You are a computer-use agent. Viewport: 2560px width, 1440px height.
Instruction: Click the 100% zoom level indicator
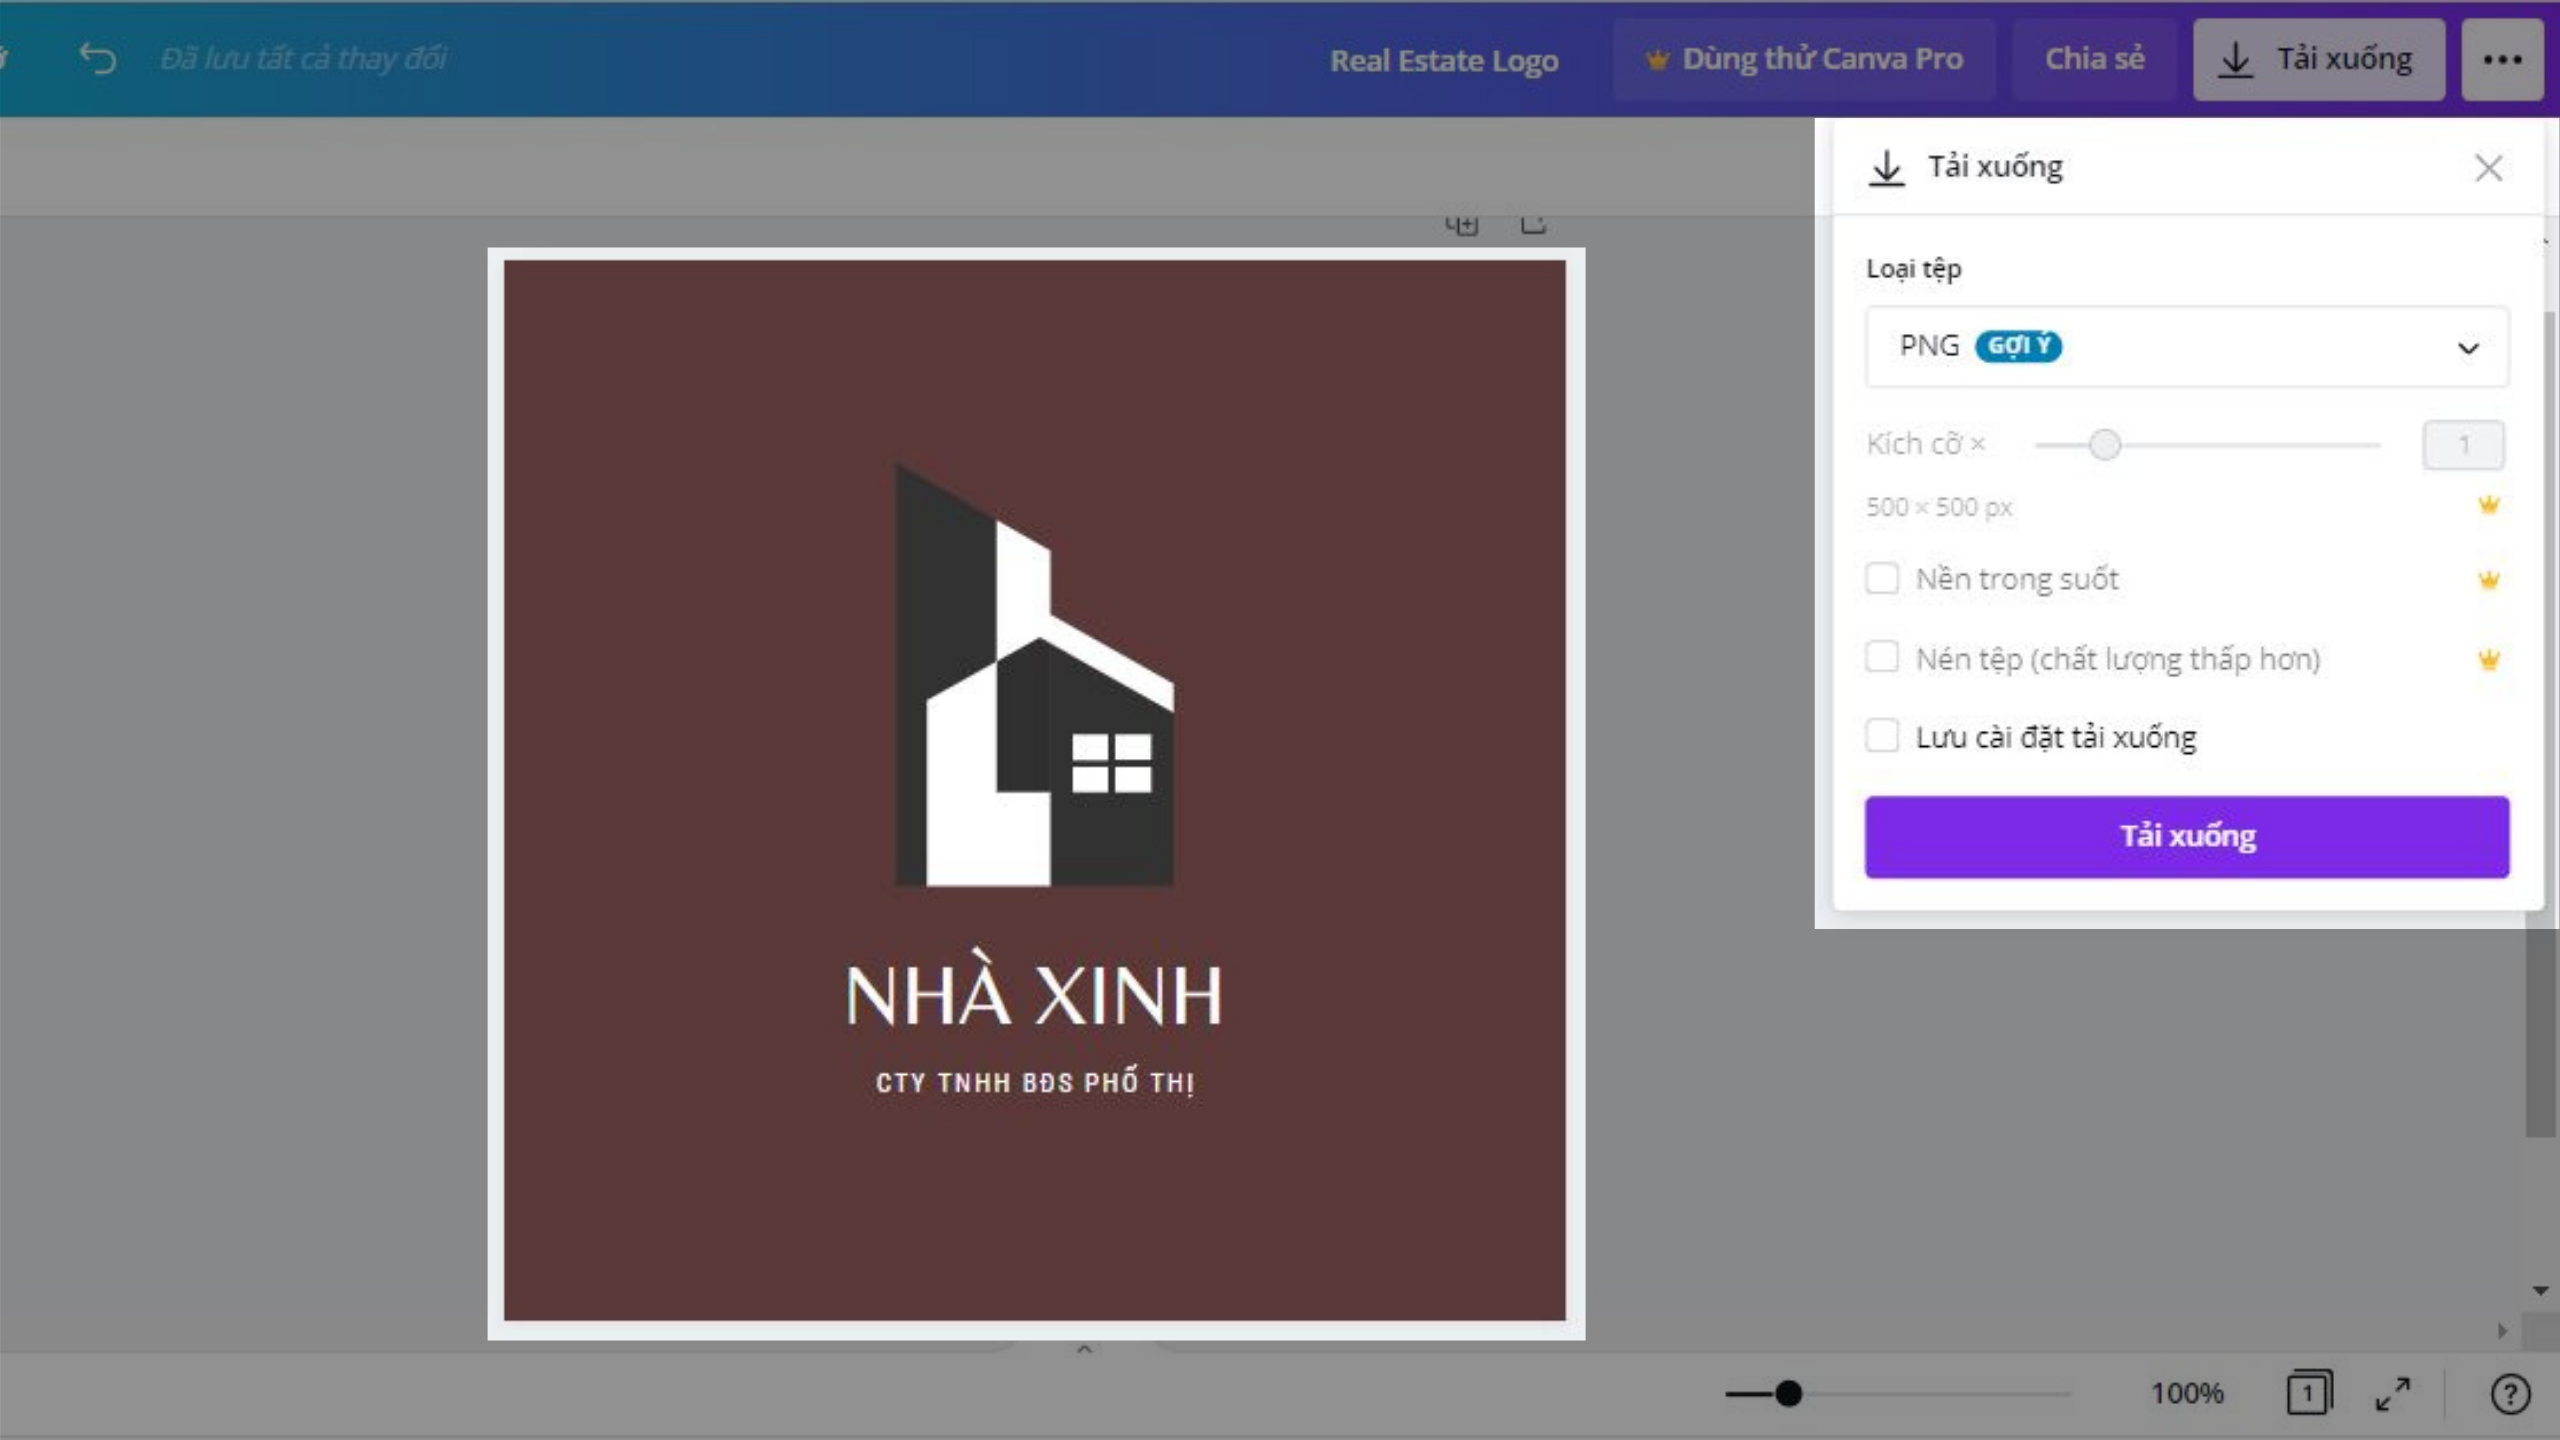point(2186,1393)
